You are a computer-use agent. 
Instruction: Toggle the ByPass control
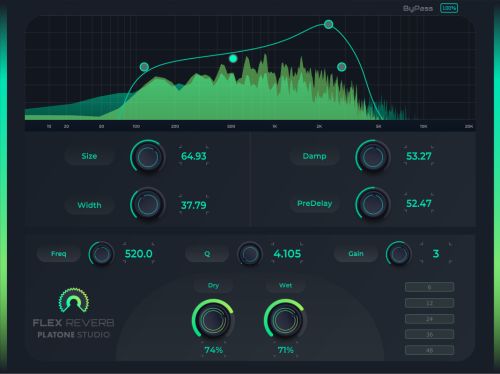click(x=418, y=8)
